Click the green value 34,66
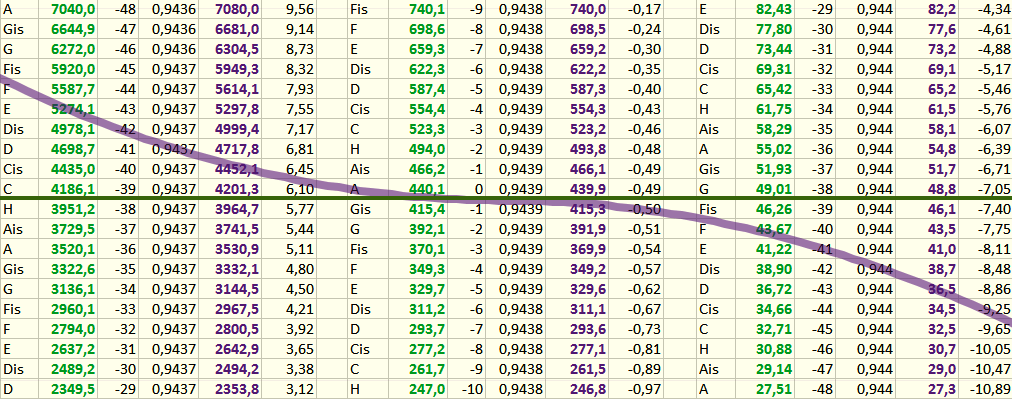This screenshot has height=399, width=1012. click(x=774, y=309)
